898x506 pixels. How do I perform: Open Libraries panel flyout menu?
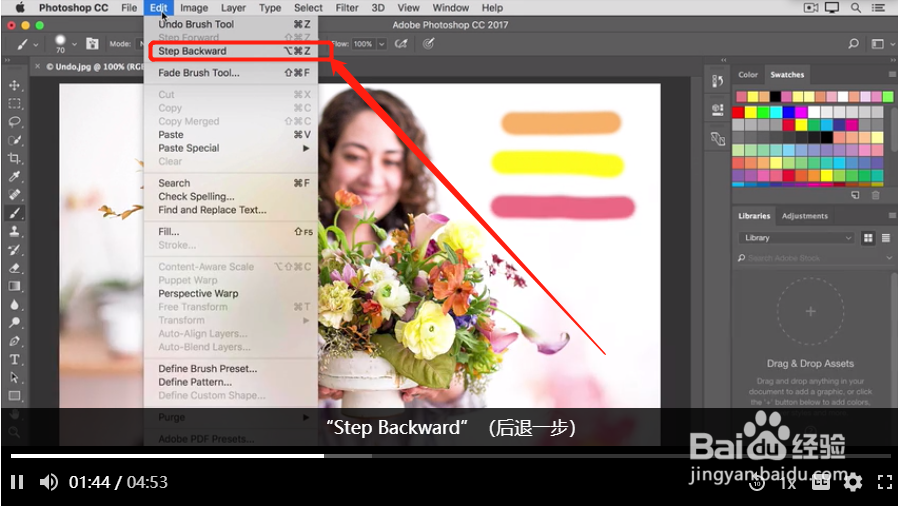892,216
